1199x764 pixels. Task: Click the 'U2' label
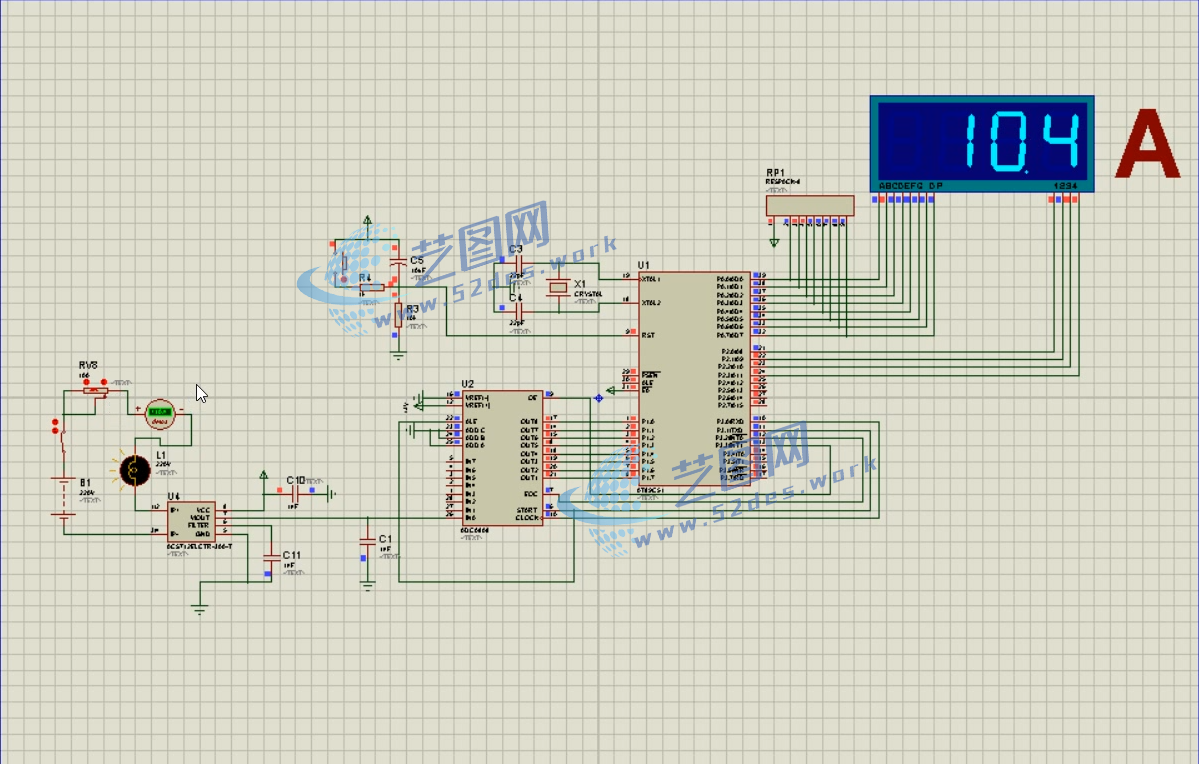tap(468, 384)
